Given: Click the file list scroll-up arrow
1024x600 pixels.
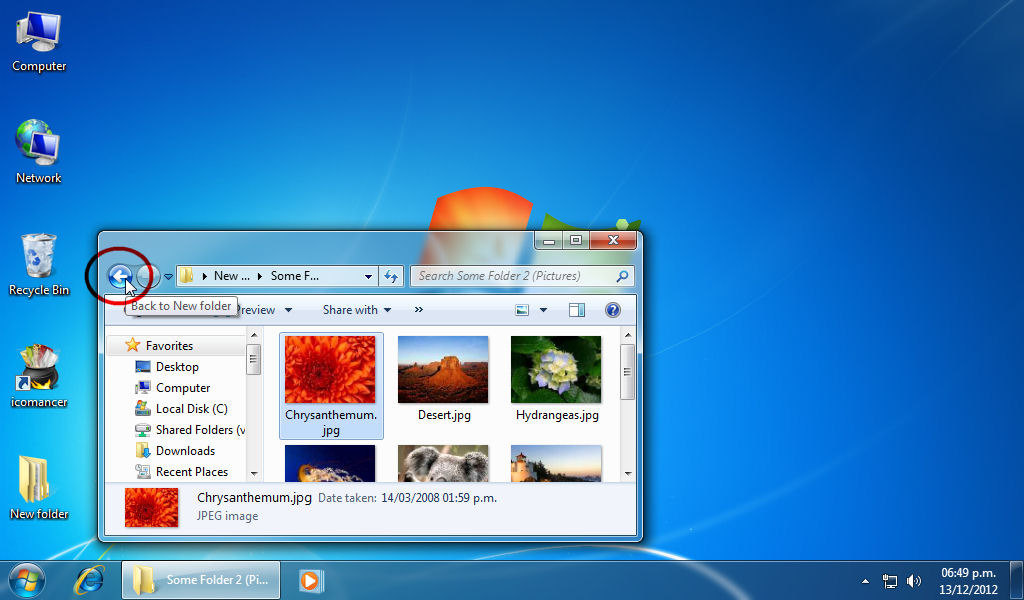Looking at the screenshot, I should coord(628,336).
